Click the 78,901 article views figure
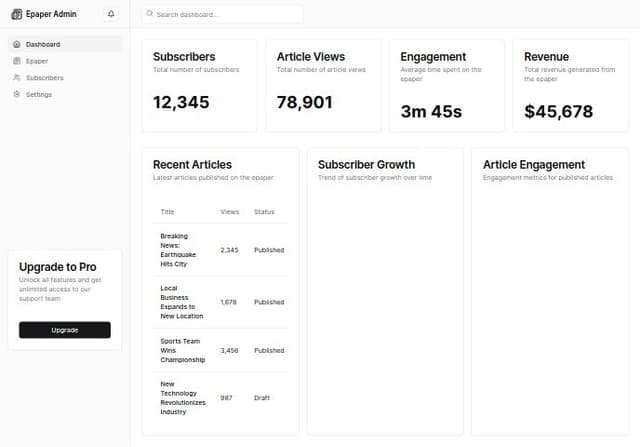 (304, 102)
